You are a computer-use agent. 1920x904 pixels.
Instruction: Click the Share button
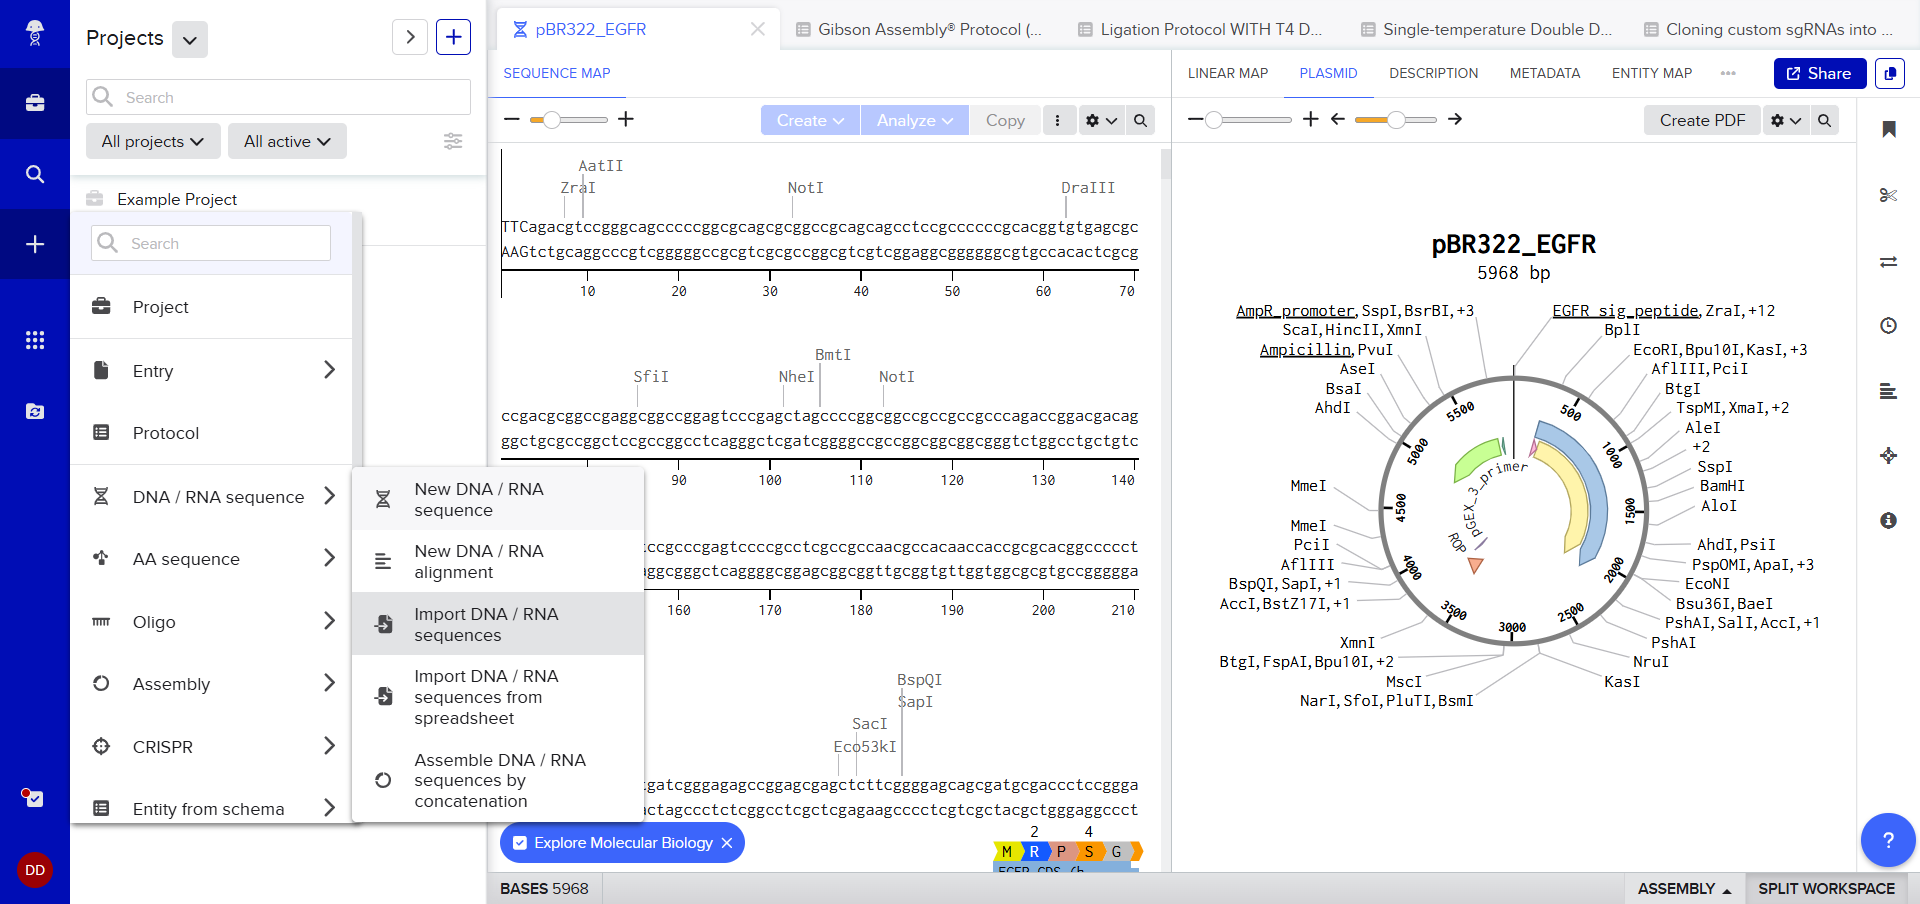click(x=1819, y=73)
